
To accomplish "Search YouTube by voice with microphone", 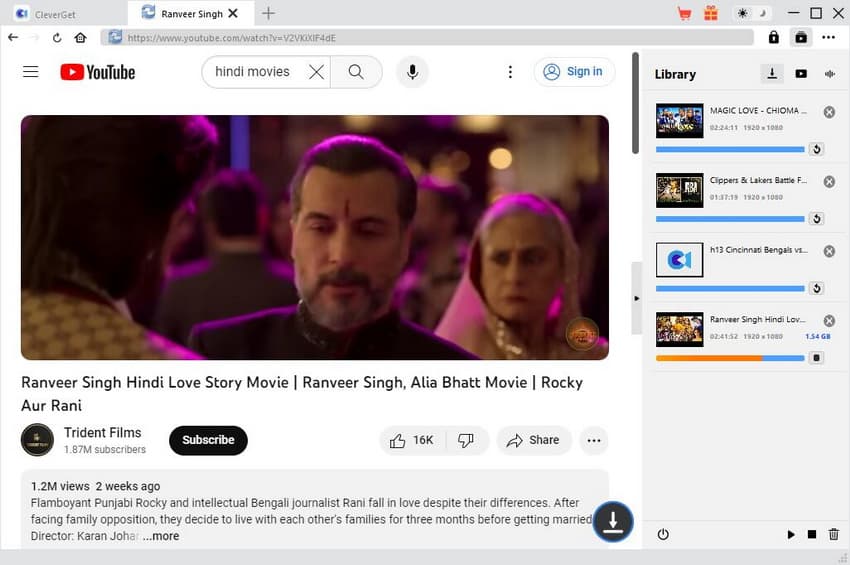I will 412,72.
